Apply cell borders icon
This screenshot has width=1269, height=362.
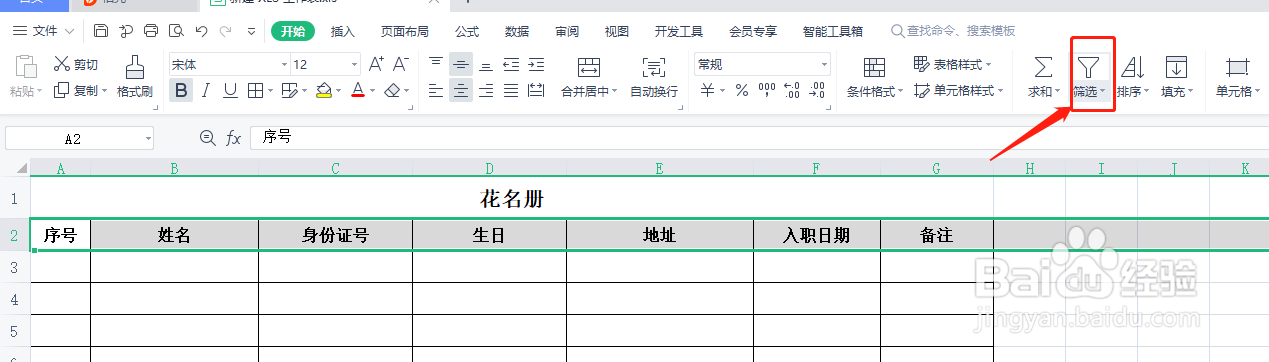coord(255,91)
